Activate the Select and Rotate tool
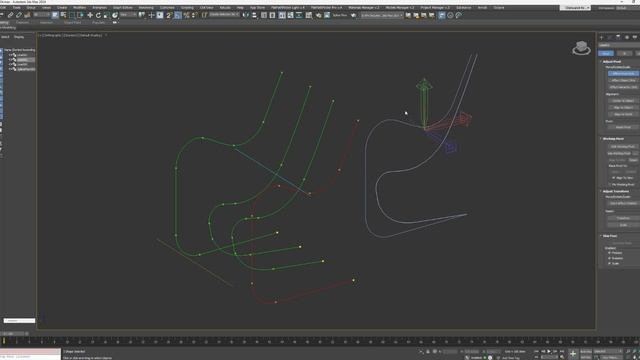The width and height of the screenshot is (640, 360). (x=98, y=15)
